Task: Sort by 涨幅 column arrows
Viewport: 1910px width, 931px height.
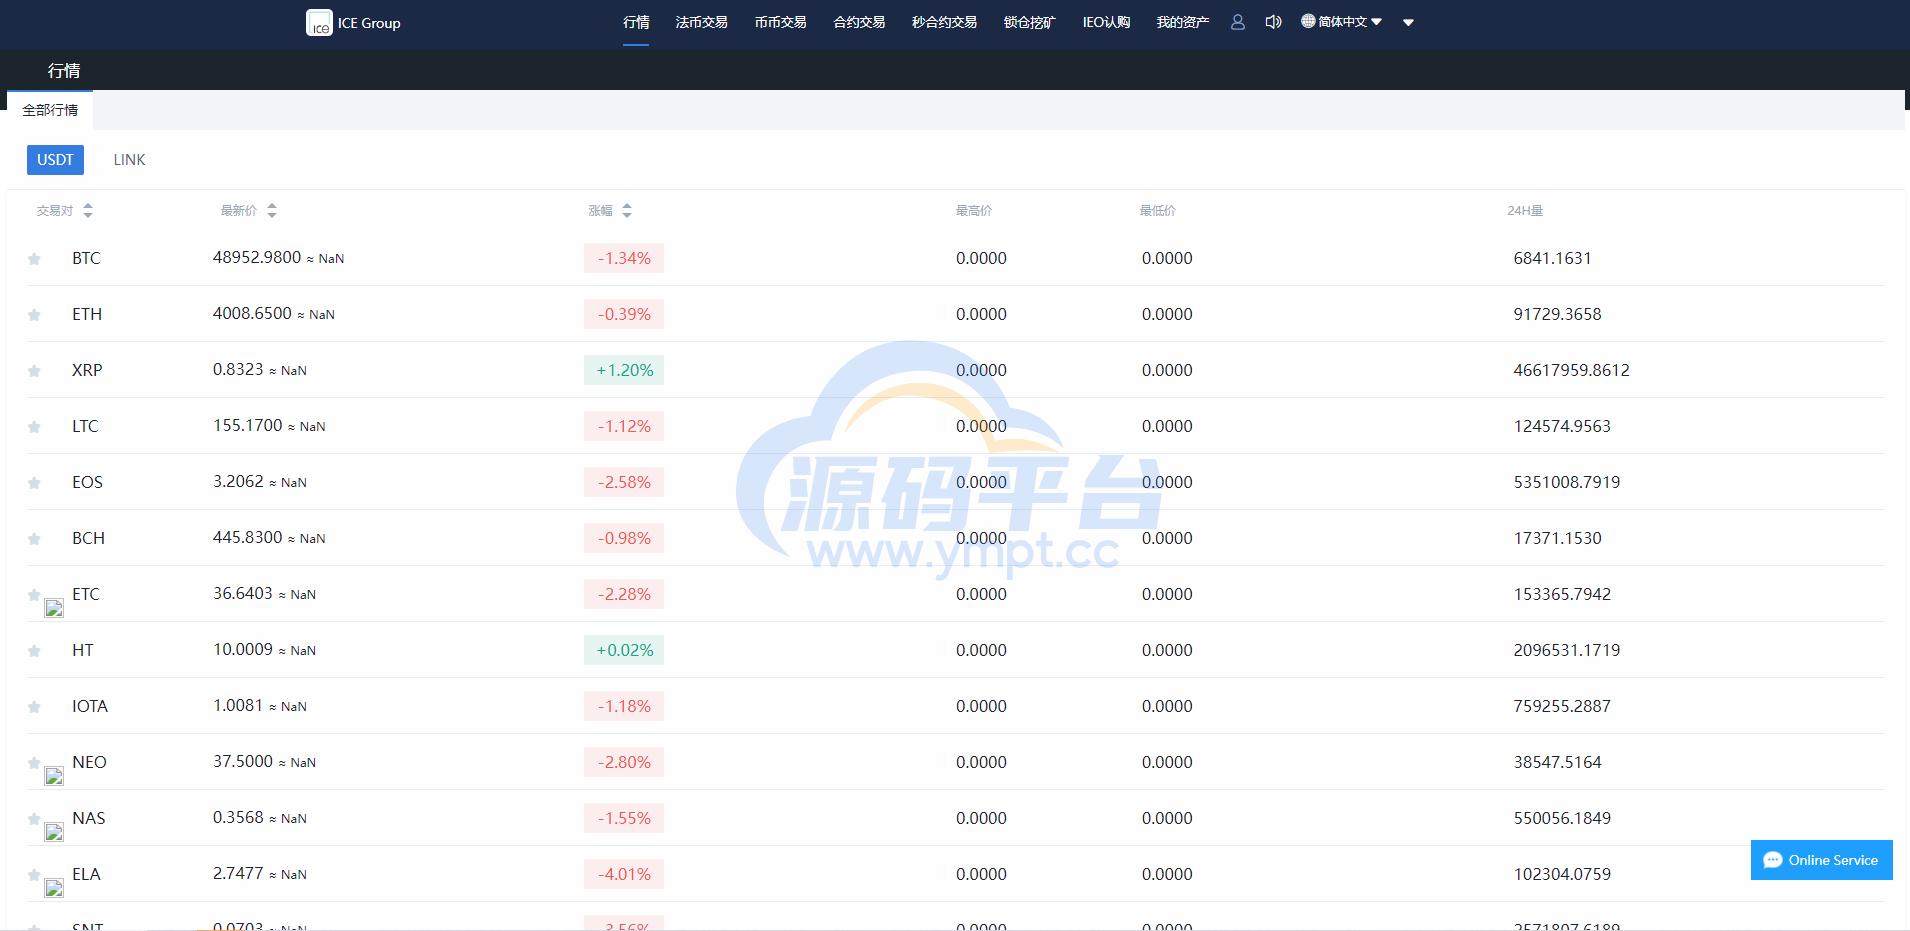Action: pos(627,210)
